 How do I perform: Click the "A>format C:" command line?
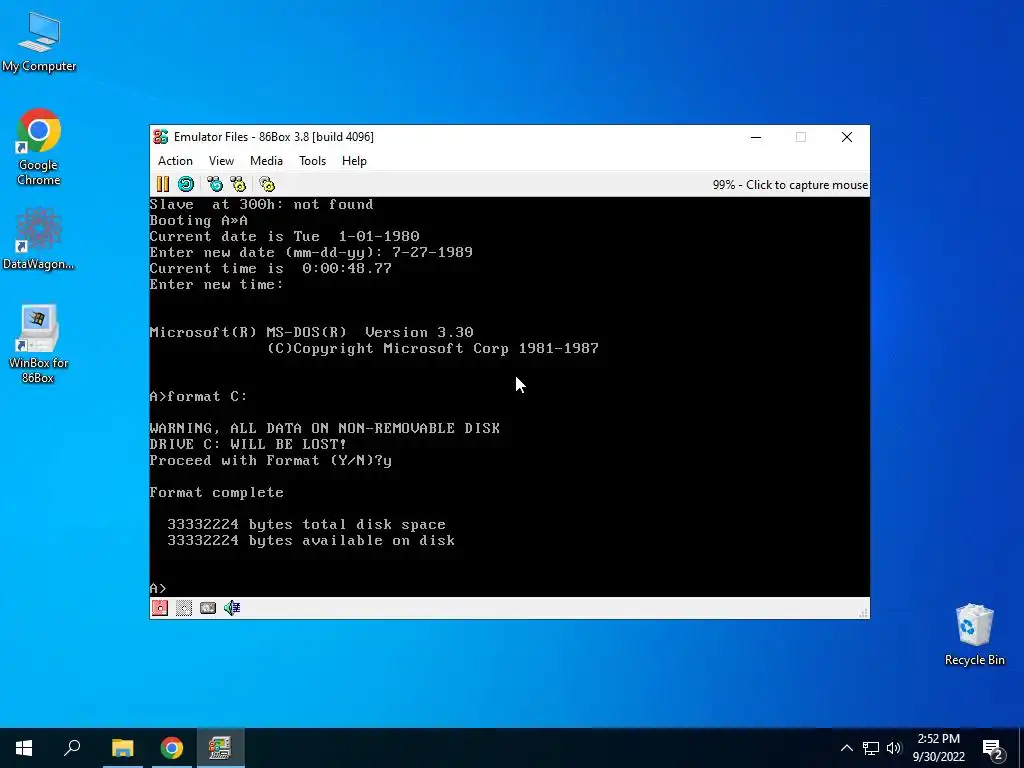199,396
